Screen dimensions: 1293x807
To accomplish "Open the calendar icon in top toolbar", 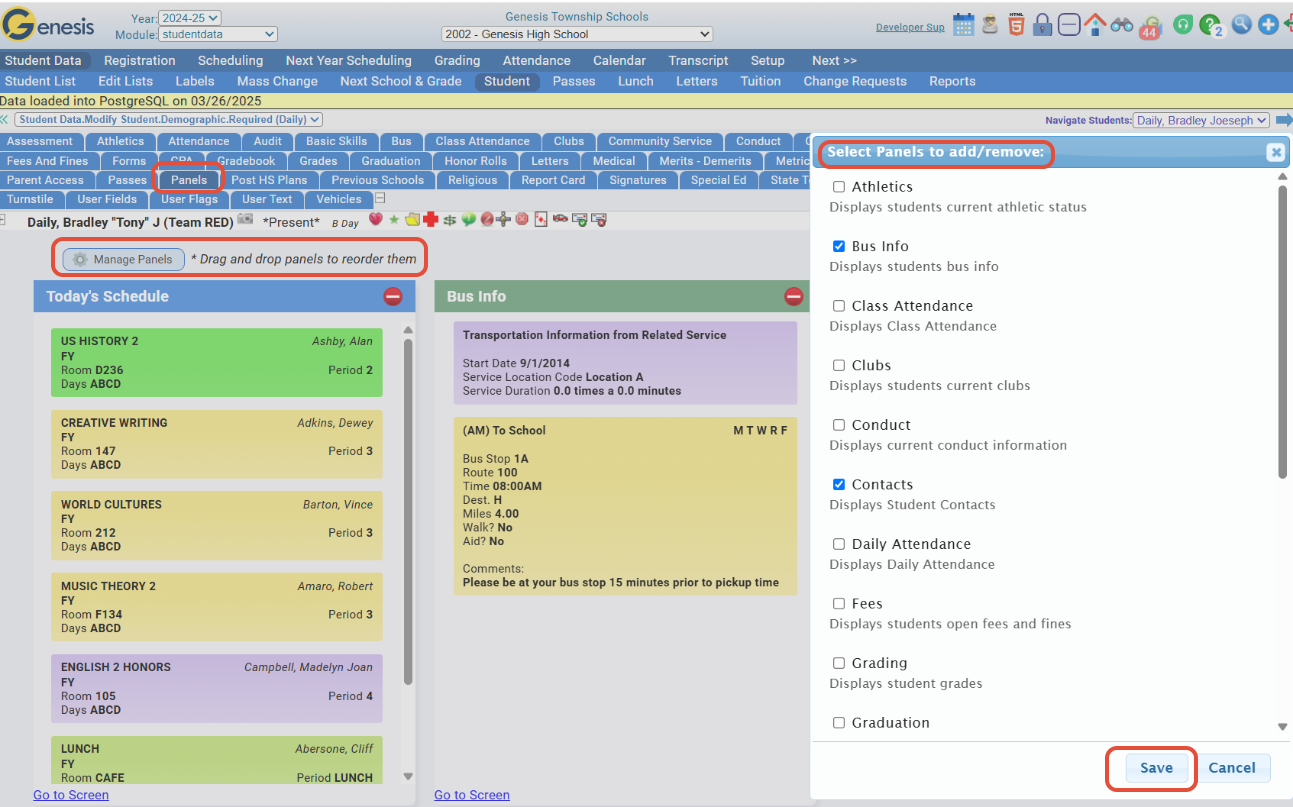I will tap(963, 25).
